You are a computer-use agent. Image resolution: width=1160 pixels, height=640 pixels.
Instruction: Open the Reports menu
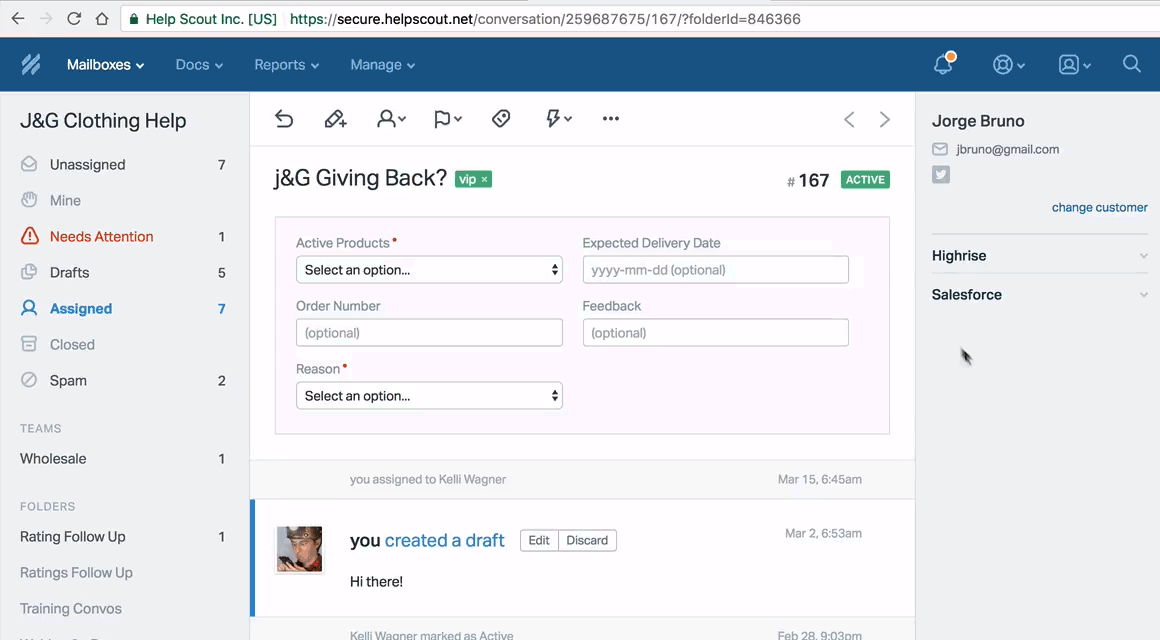point(286,65)
